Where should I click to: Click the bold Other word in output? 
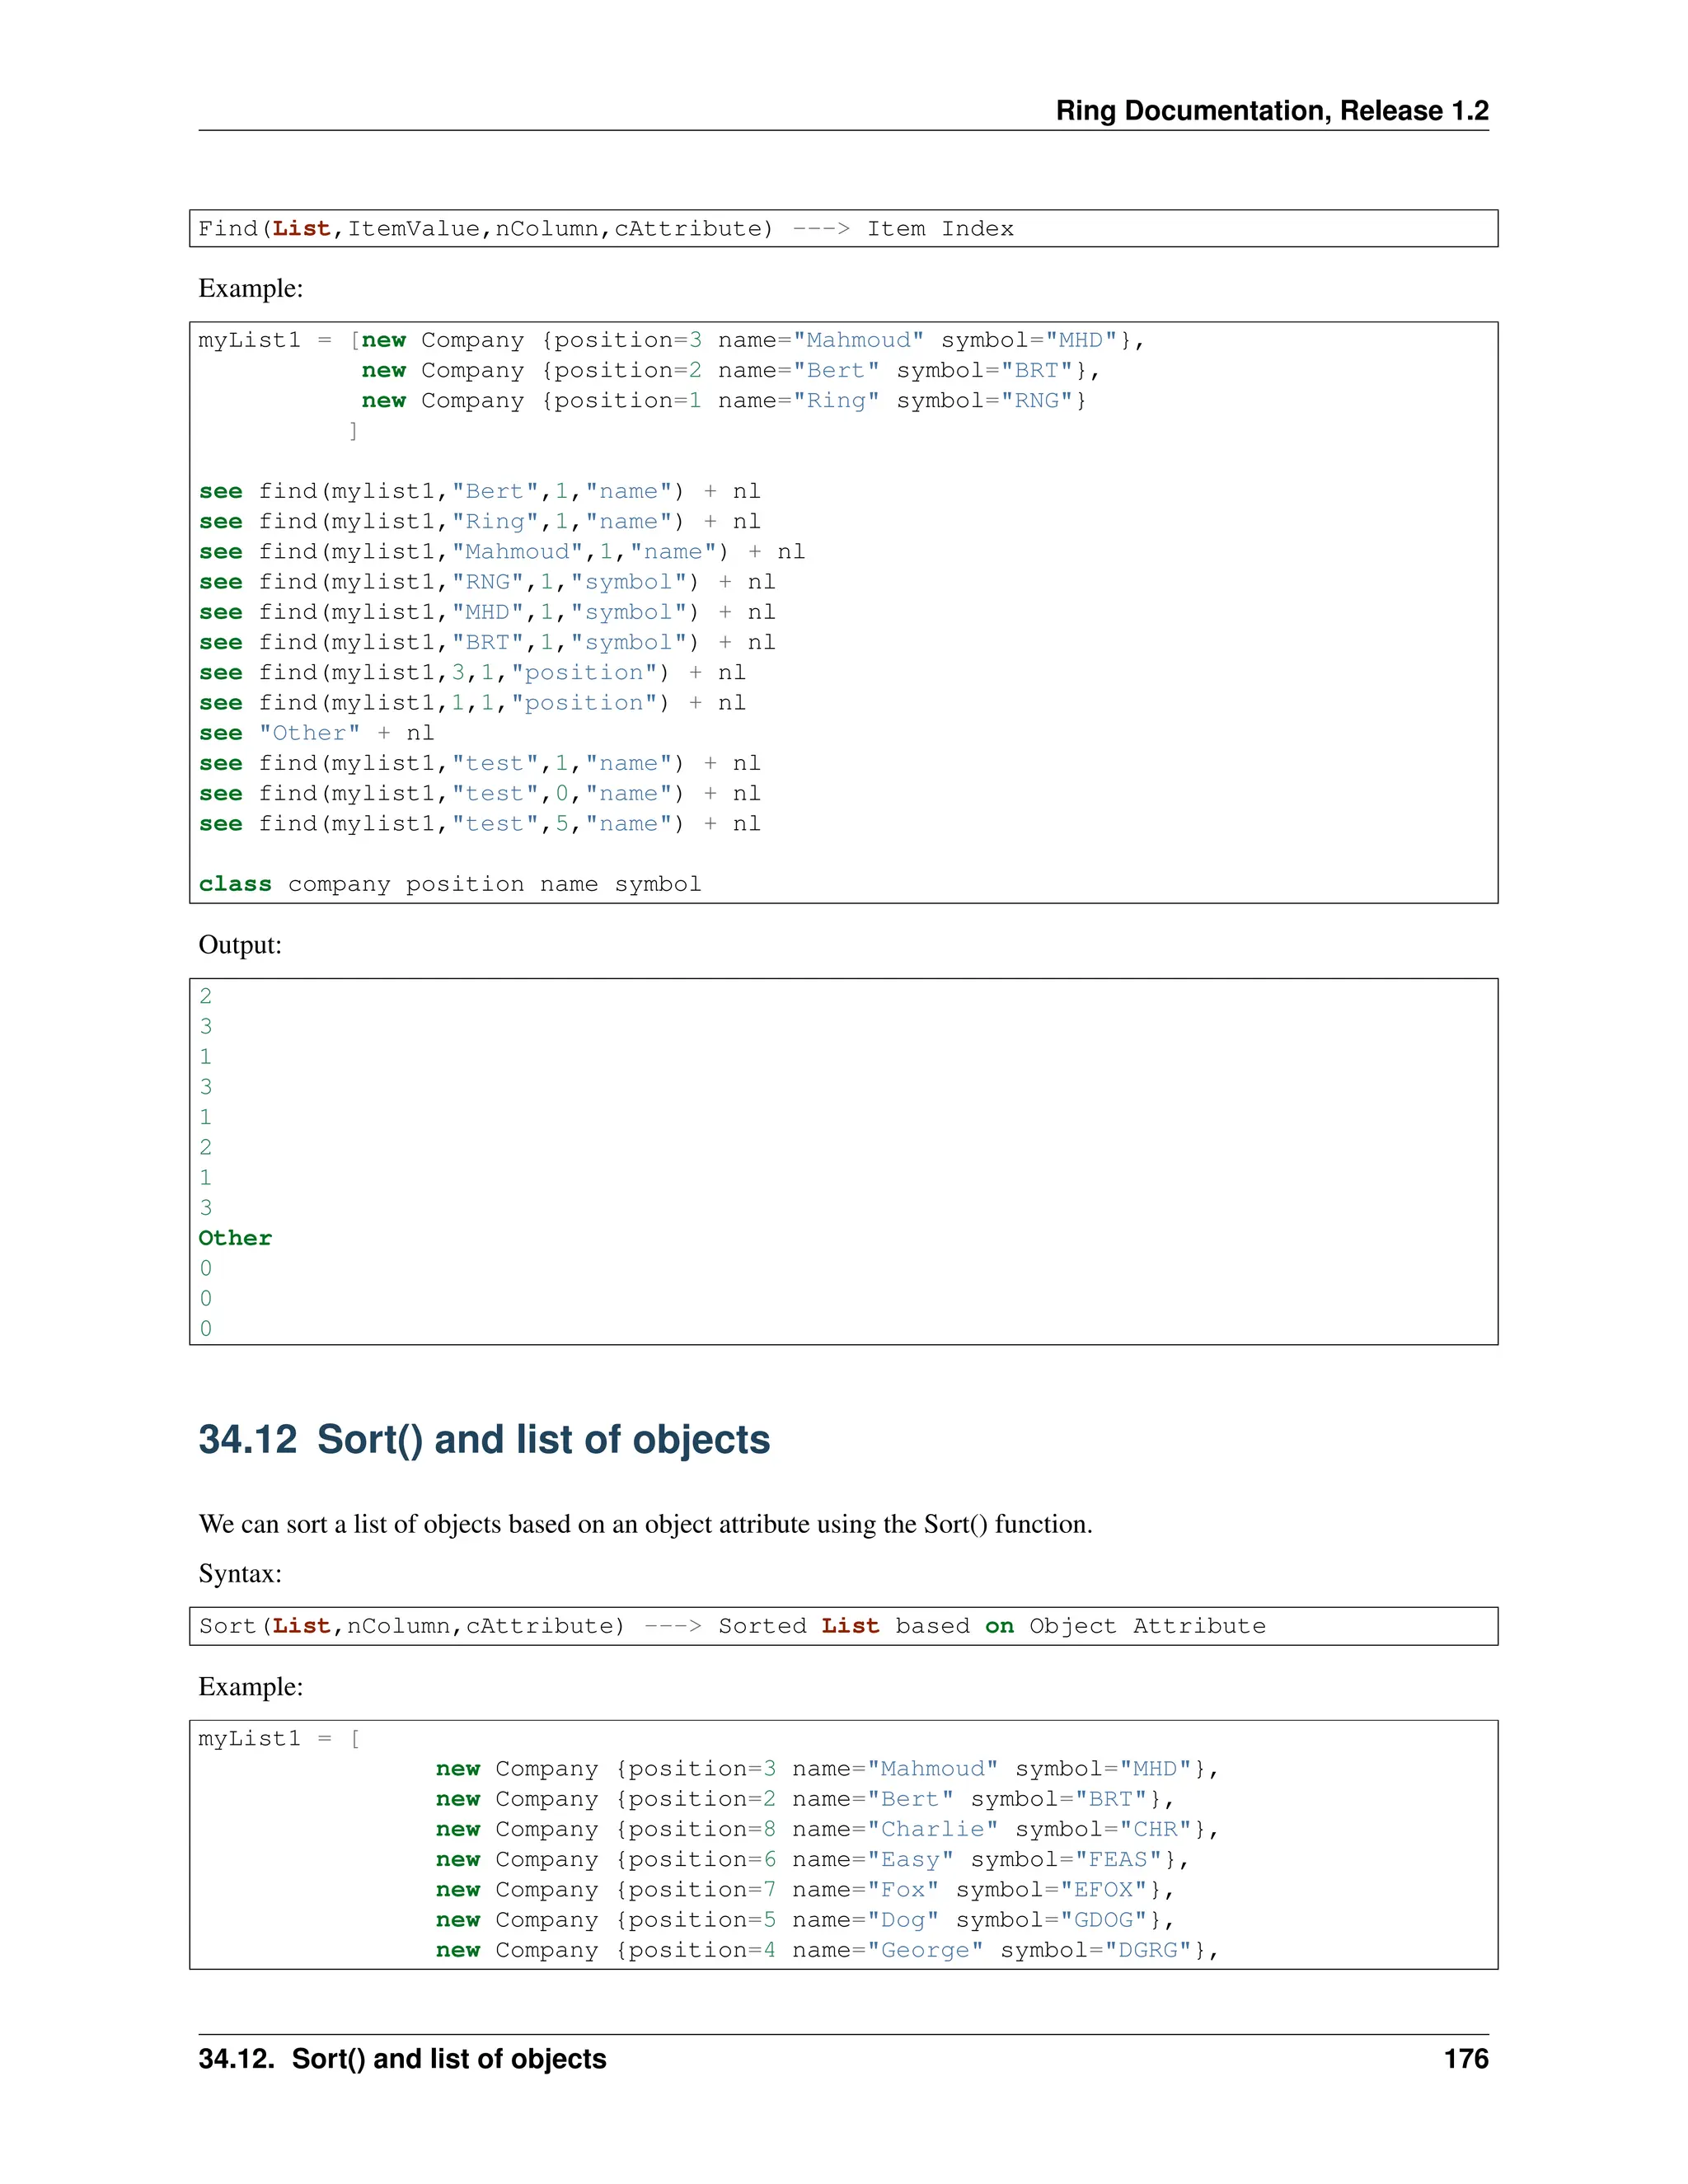pos(235,1238)
